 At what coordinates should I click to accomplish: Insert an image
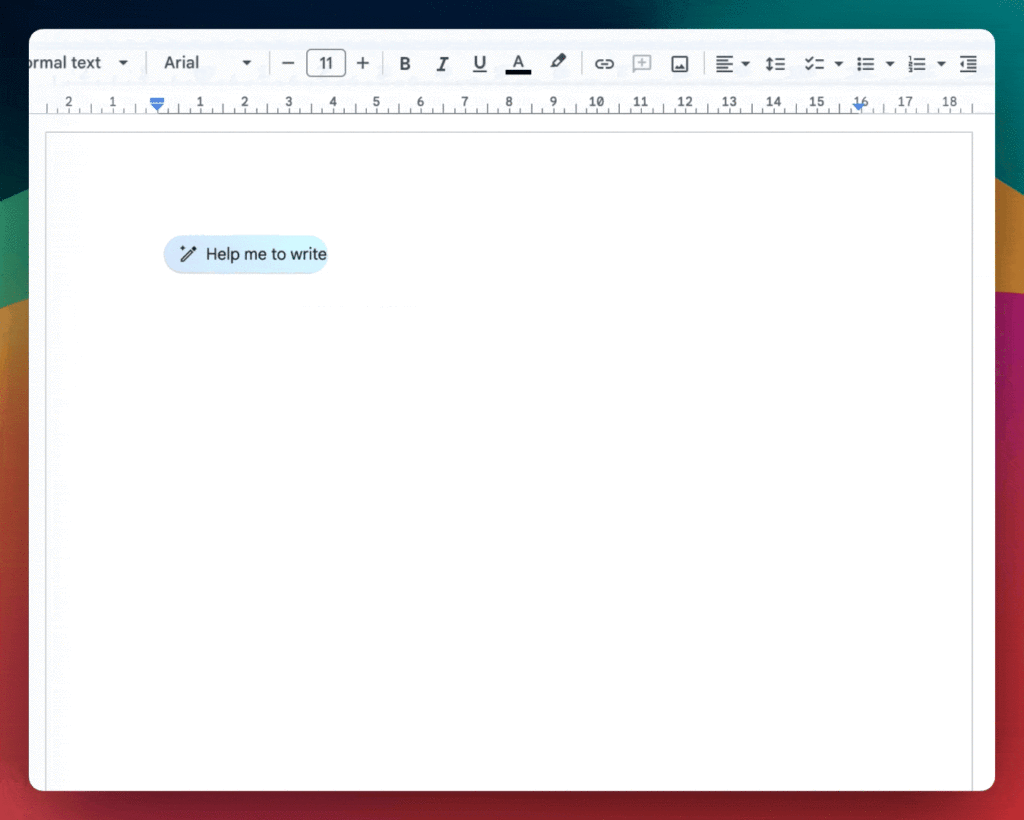click(680, 63)
